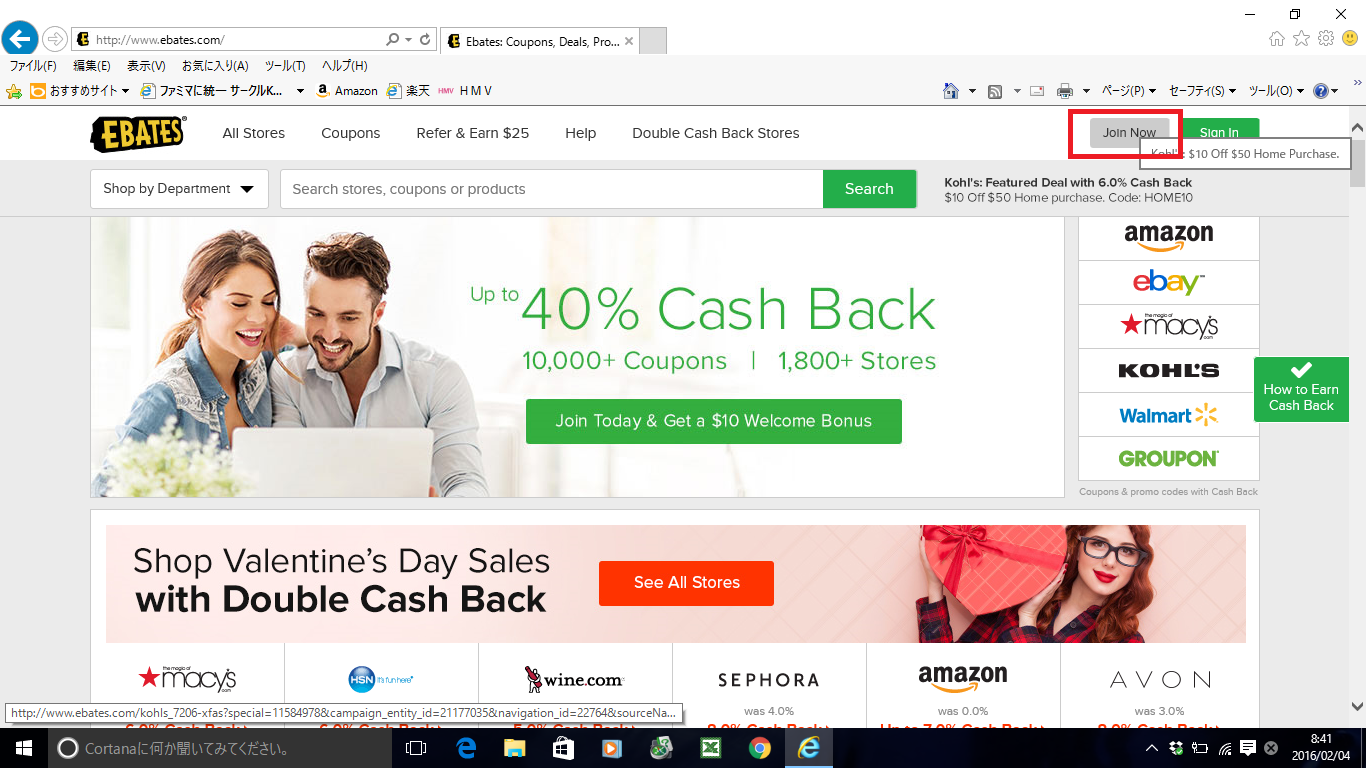Click Join Today Welcome Bonus button
1366x768 pixels.
(714, 421)
